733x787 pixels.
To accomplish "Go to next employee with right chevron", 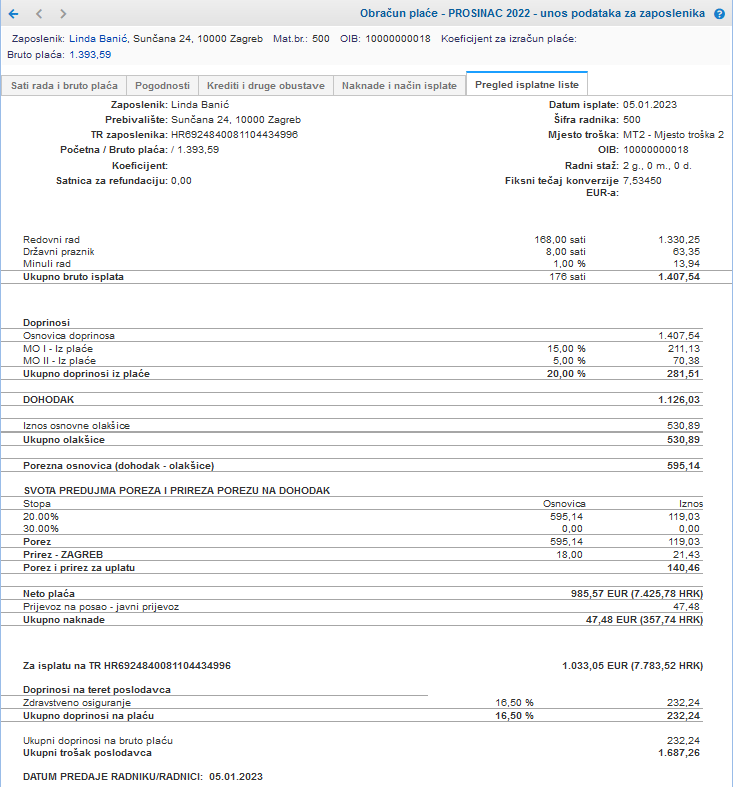I will click(63, 14).
